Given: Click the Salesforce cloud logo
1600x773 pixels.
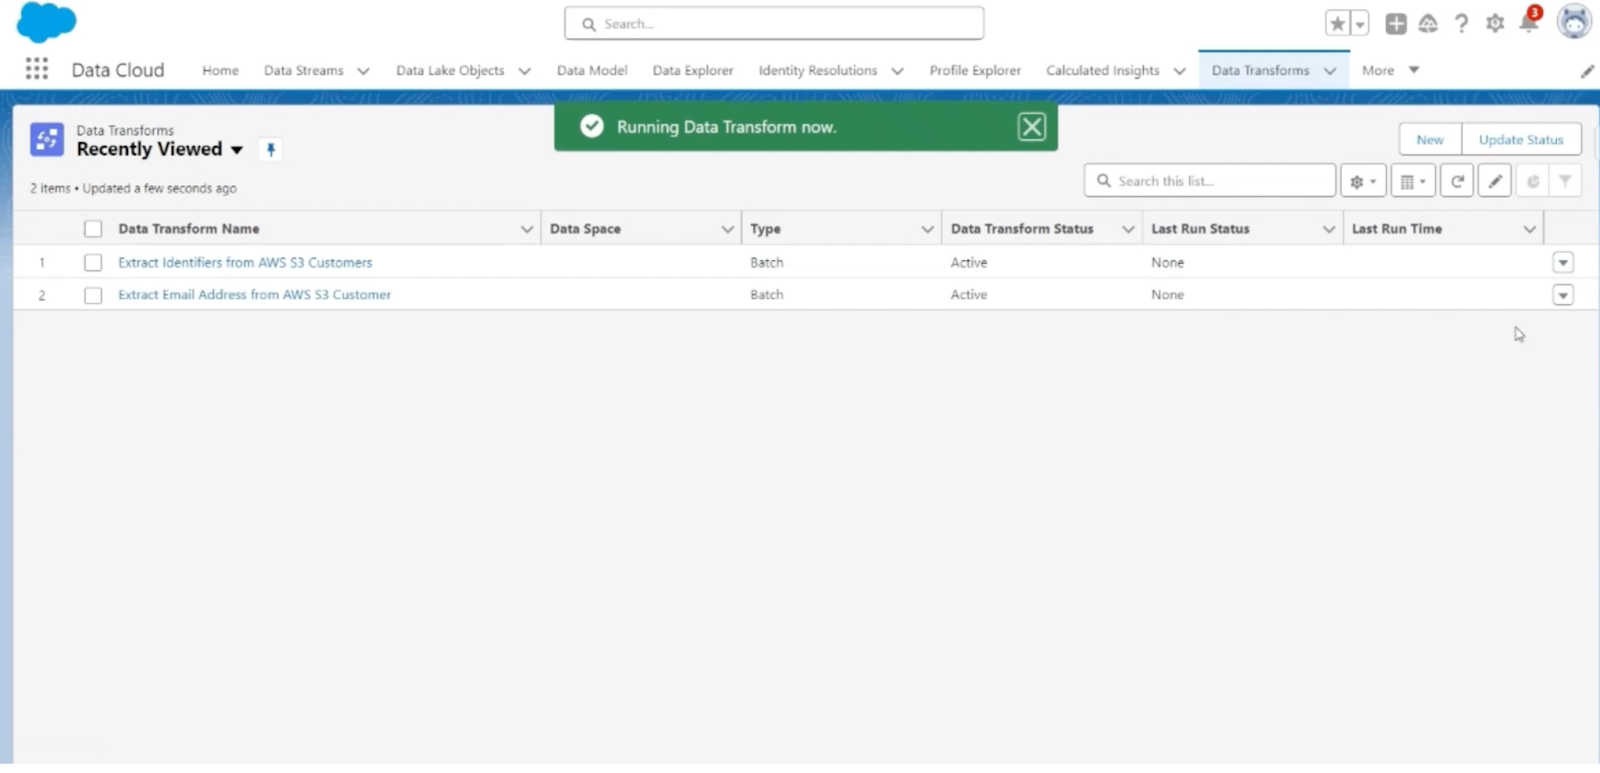Looking at the screenshot, I should [46, 22].
